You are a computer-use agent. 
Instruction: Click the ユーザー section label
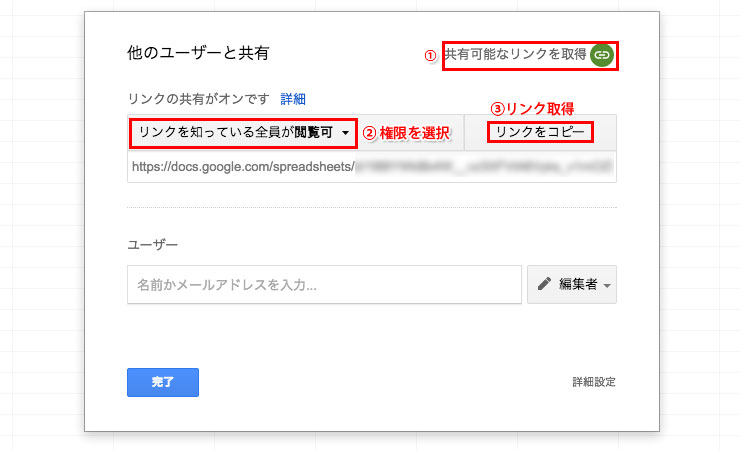tap(152, 245)
